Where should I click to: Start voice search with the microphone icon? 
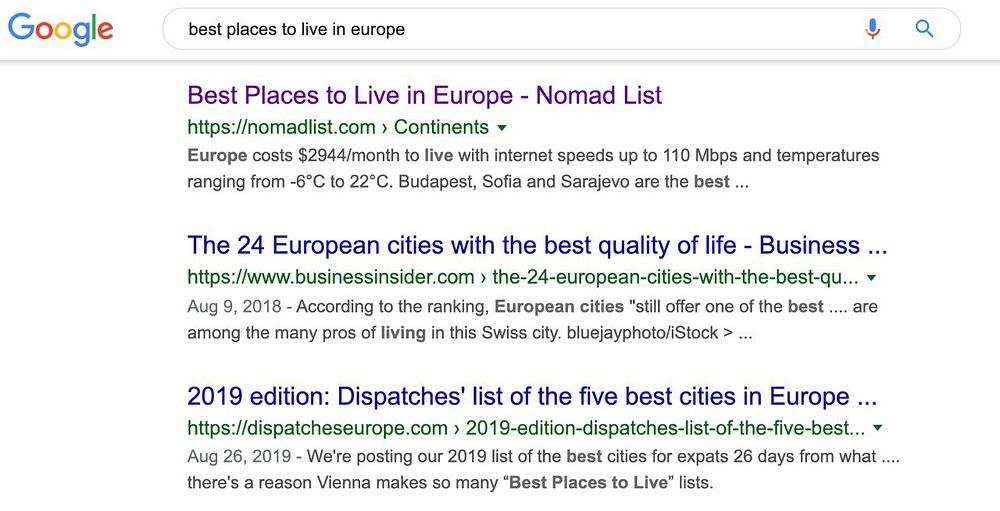tap(872, 29)
